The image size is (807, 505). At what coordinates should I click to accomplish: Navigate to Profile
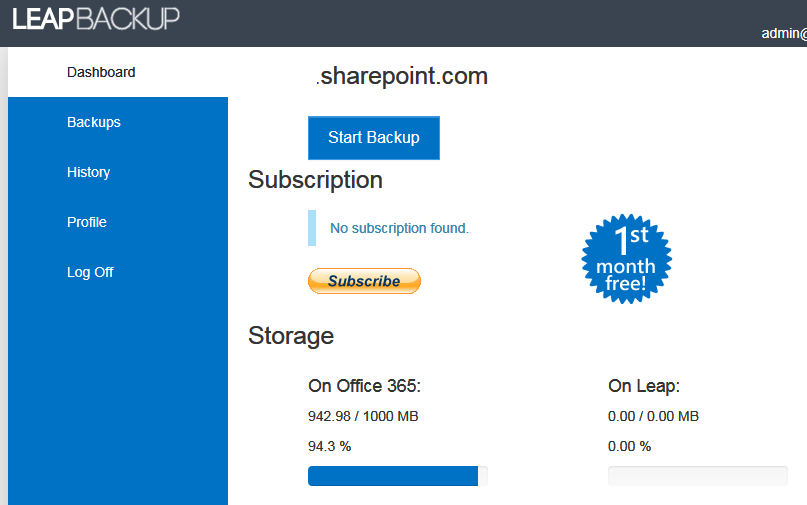point(87,222)
